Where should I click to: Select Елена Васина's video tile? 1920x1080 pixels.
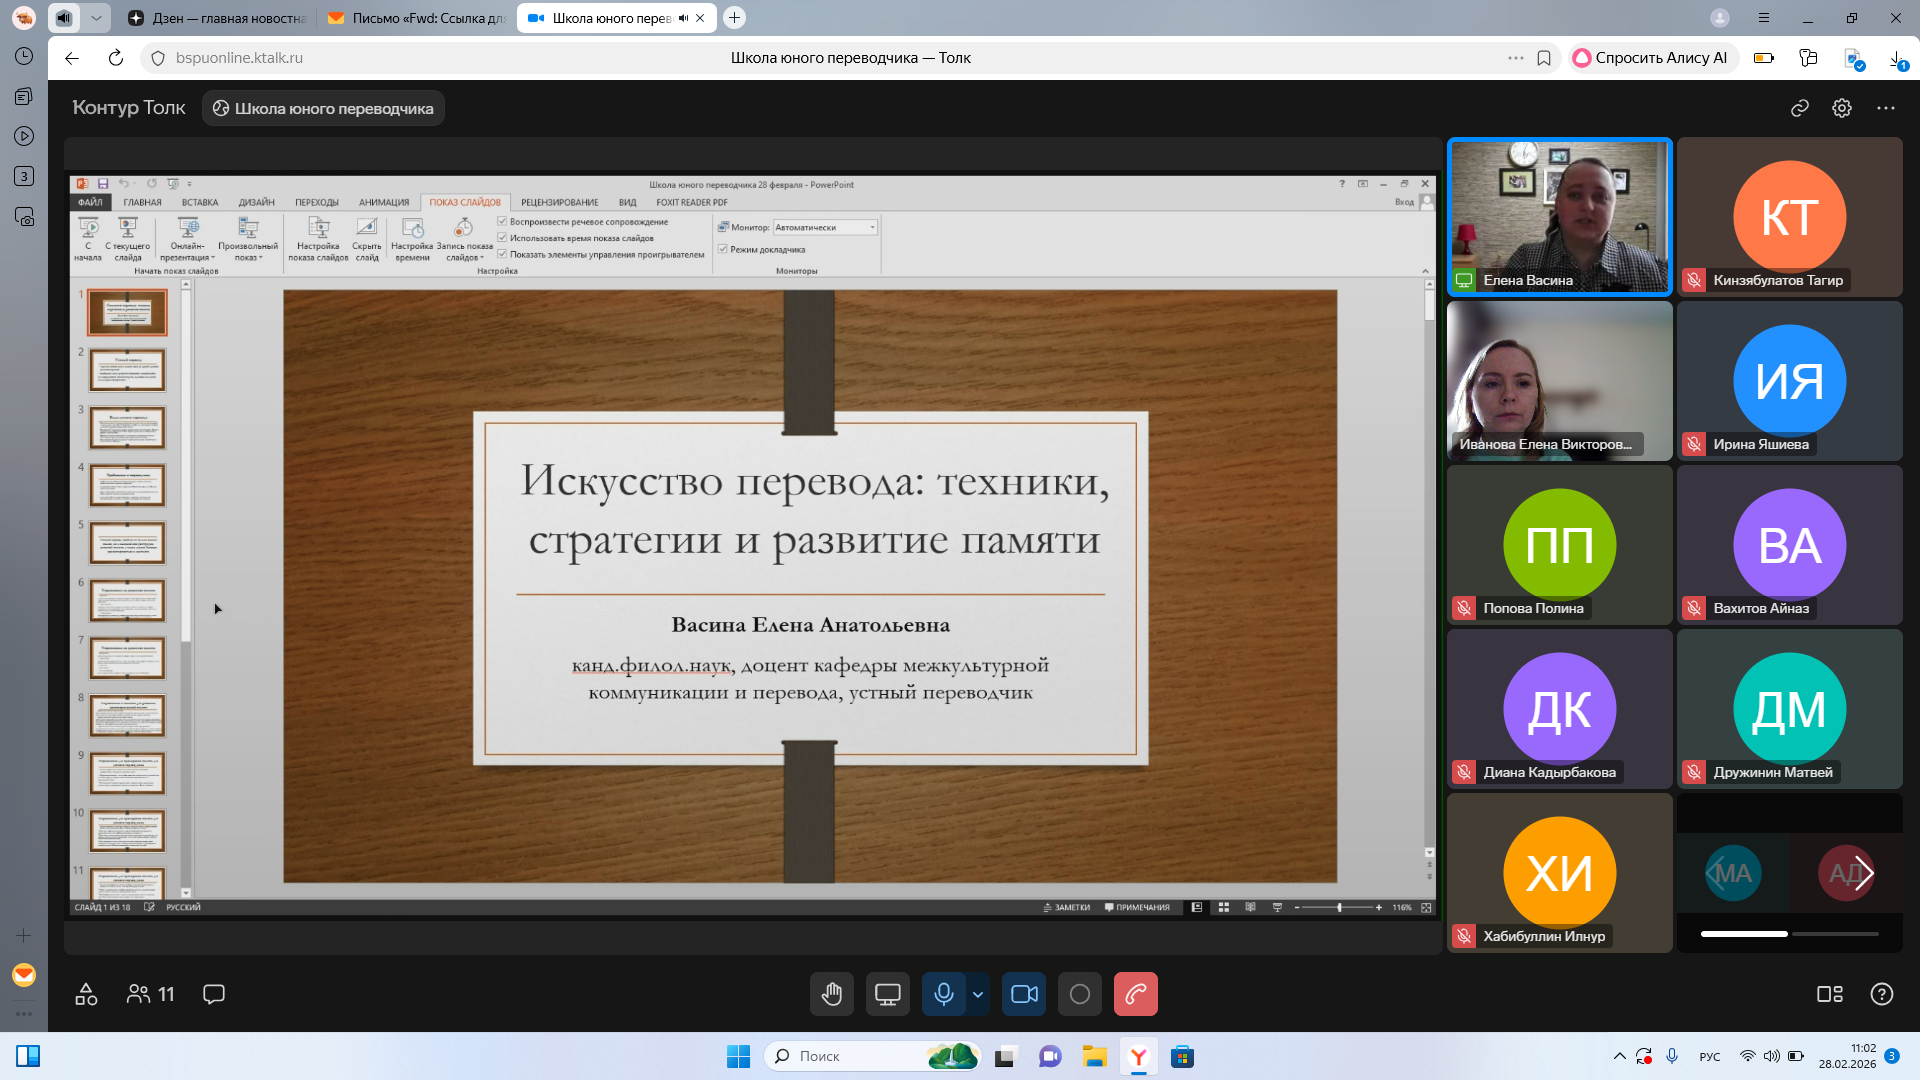pos(1559,216)
